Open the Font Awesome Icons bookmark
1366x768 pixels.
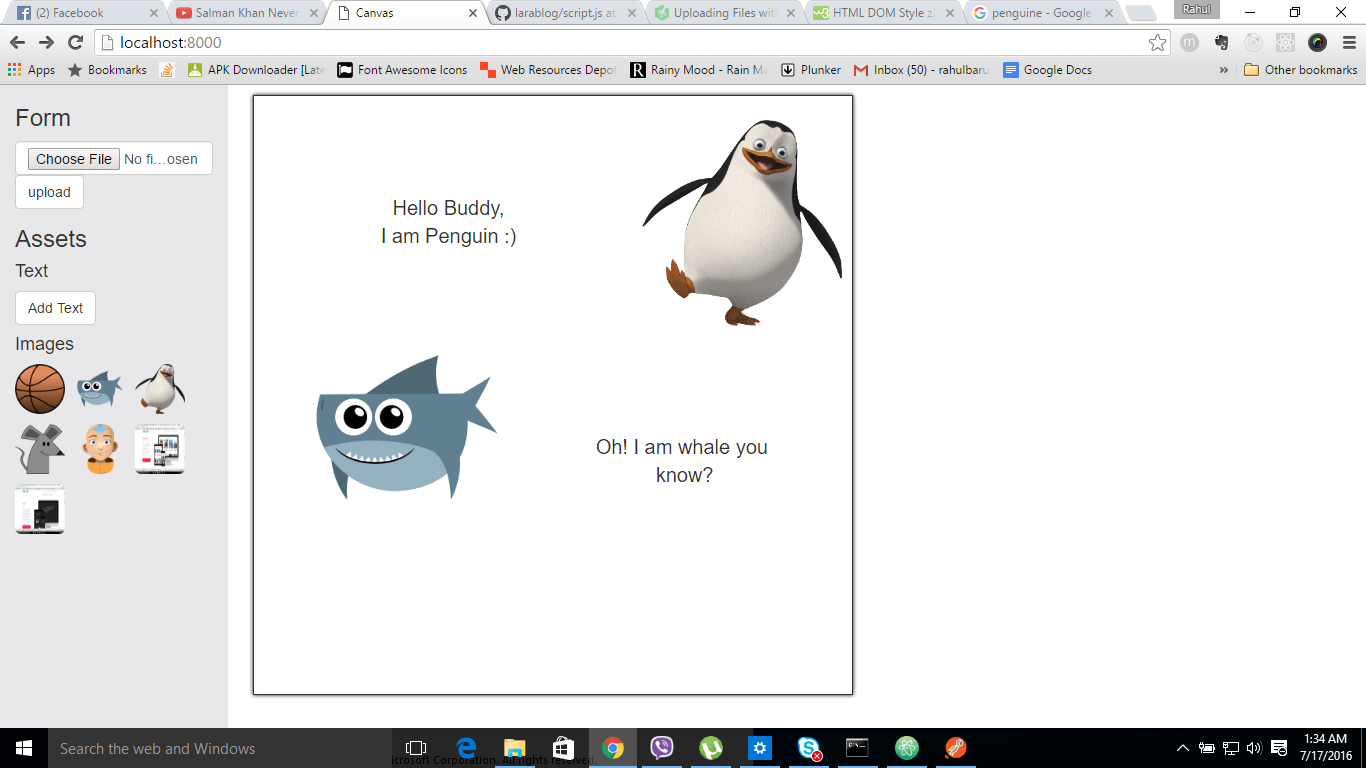click(x=402, y=70)
